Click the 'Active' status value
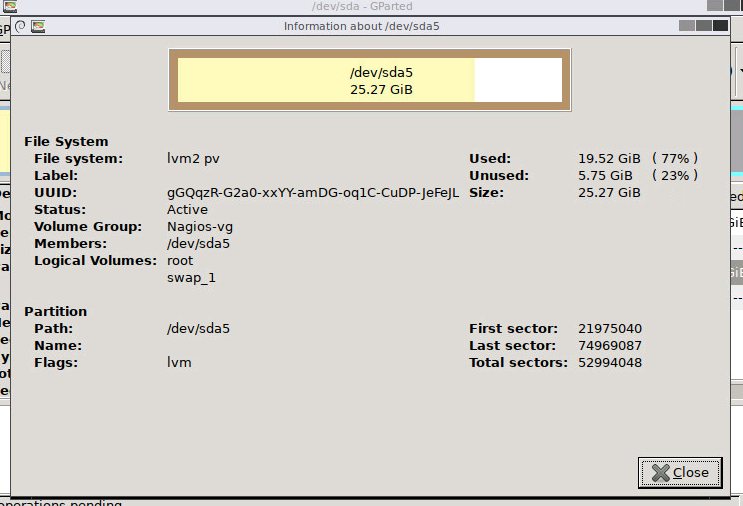 point(187,210)
